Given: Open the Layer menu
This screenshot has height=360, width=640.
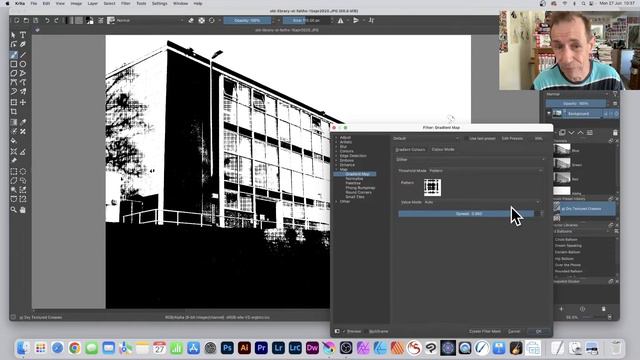Looking at the screenshot, I should pyautogui.click(x=93, y=3).
